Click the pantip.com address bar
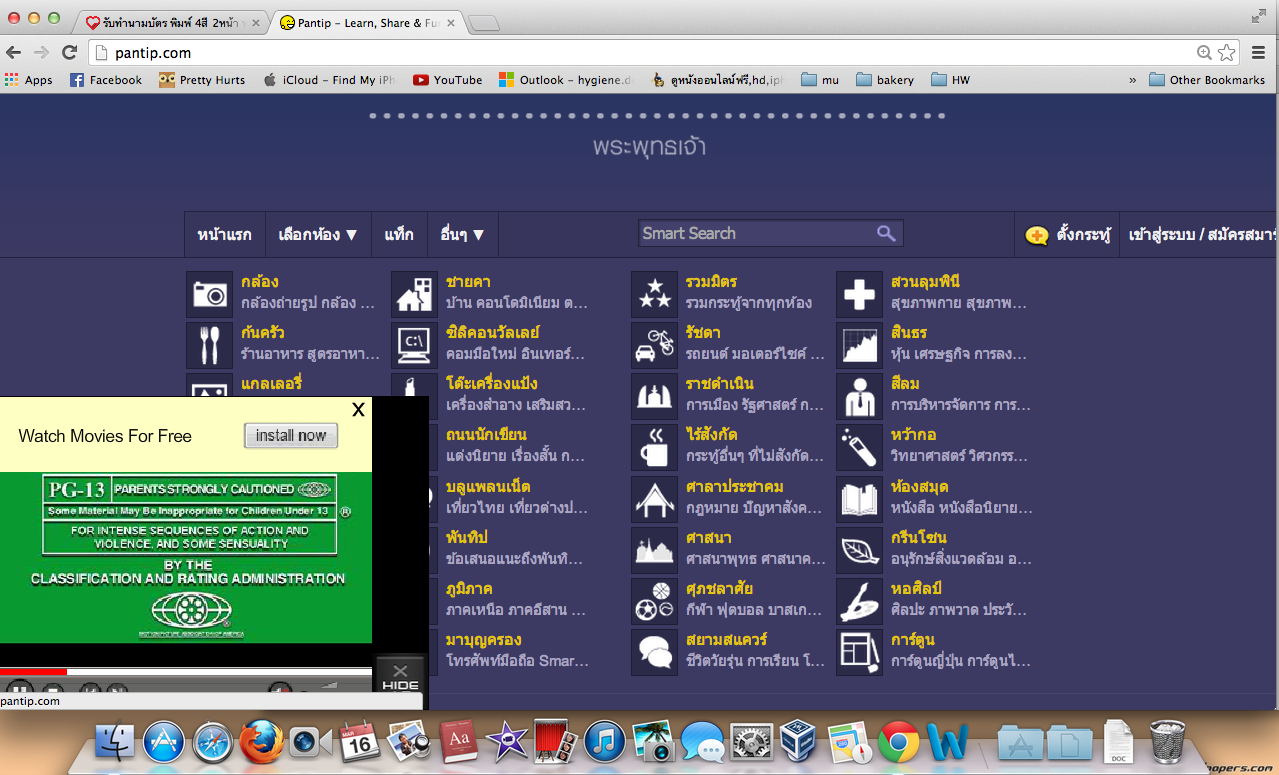 point(640,53)
